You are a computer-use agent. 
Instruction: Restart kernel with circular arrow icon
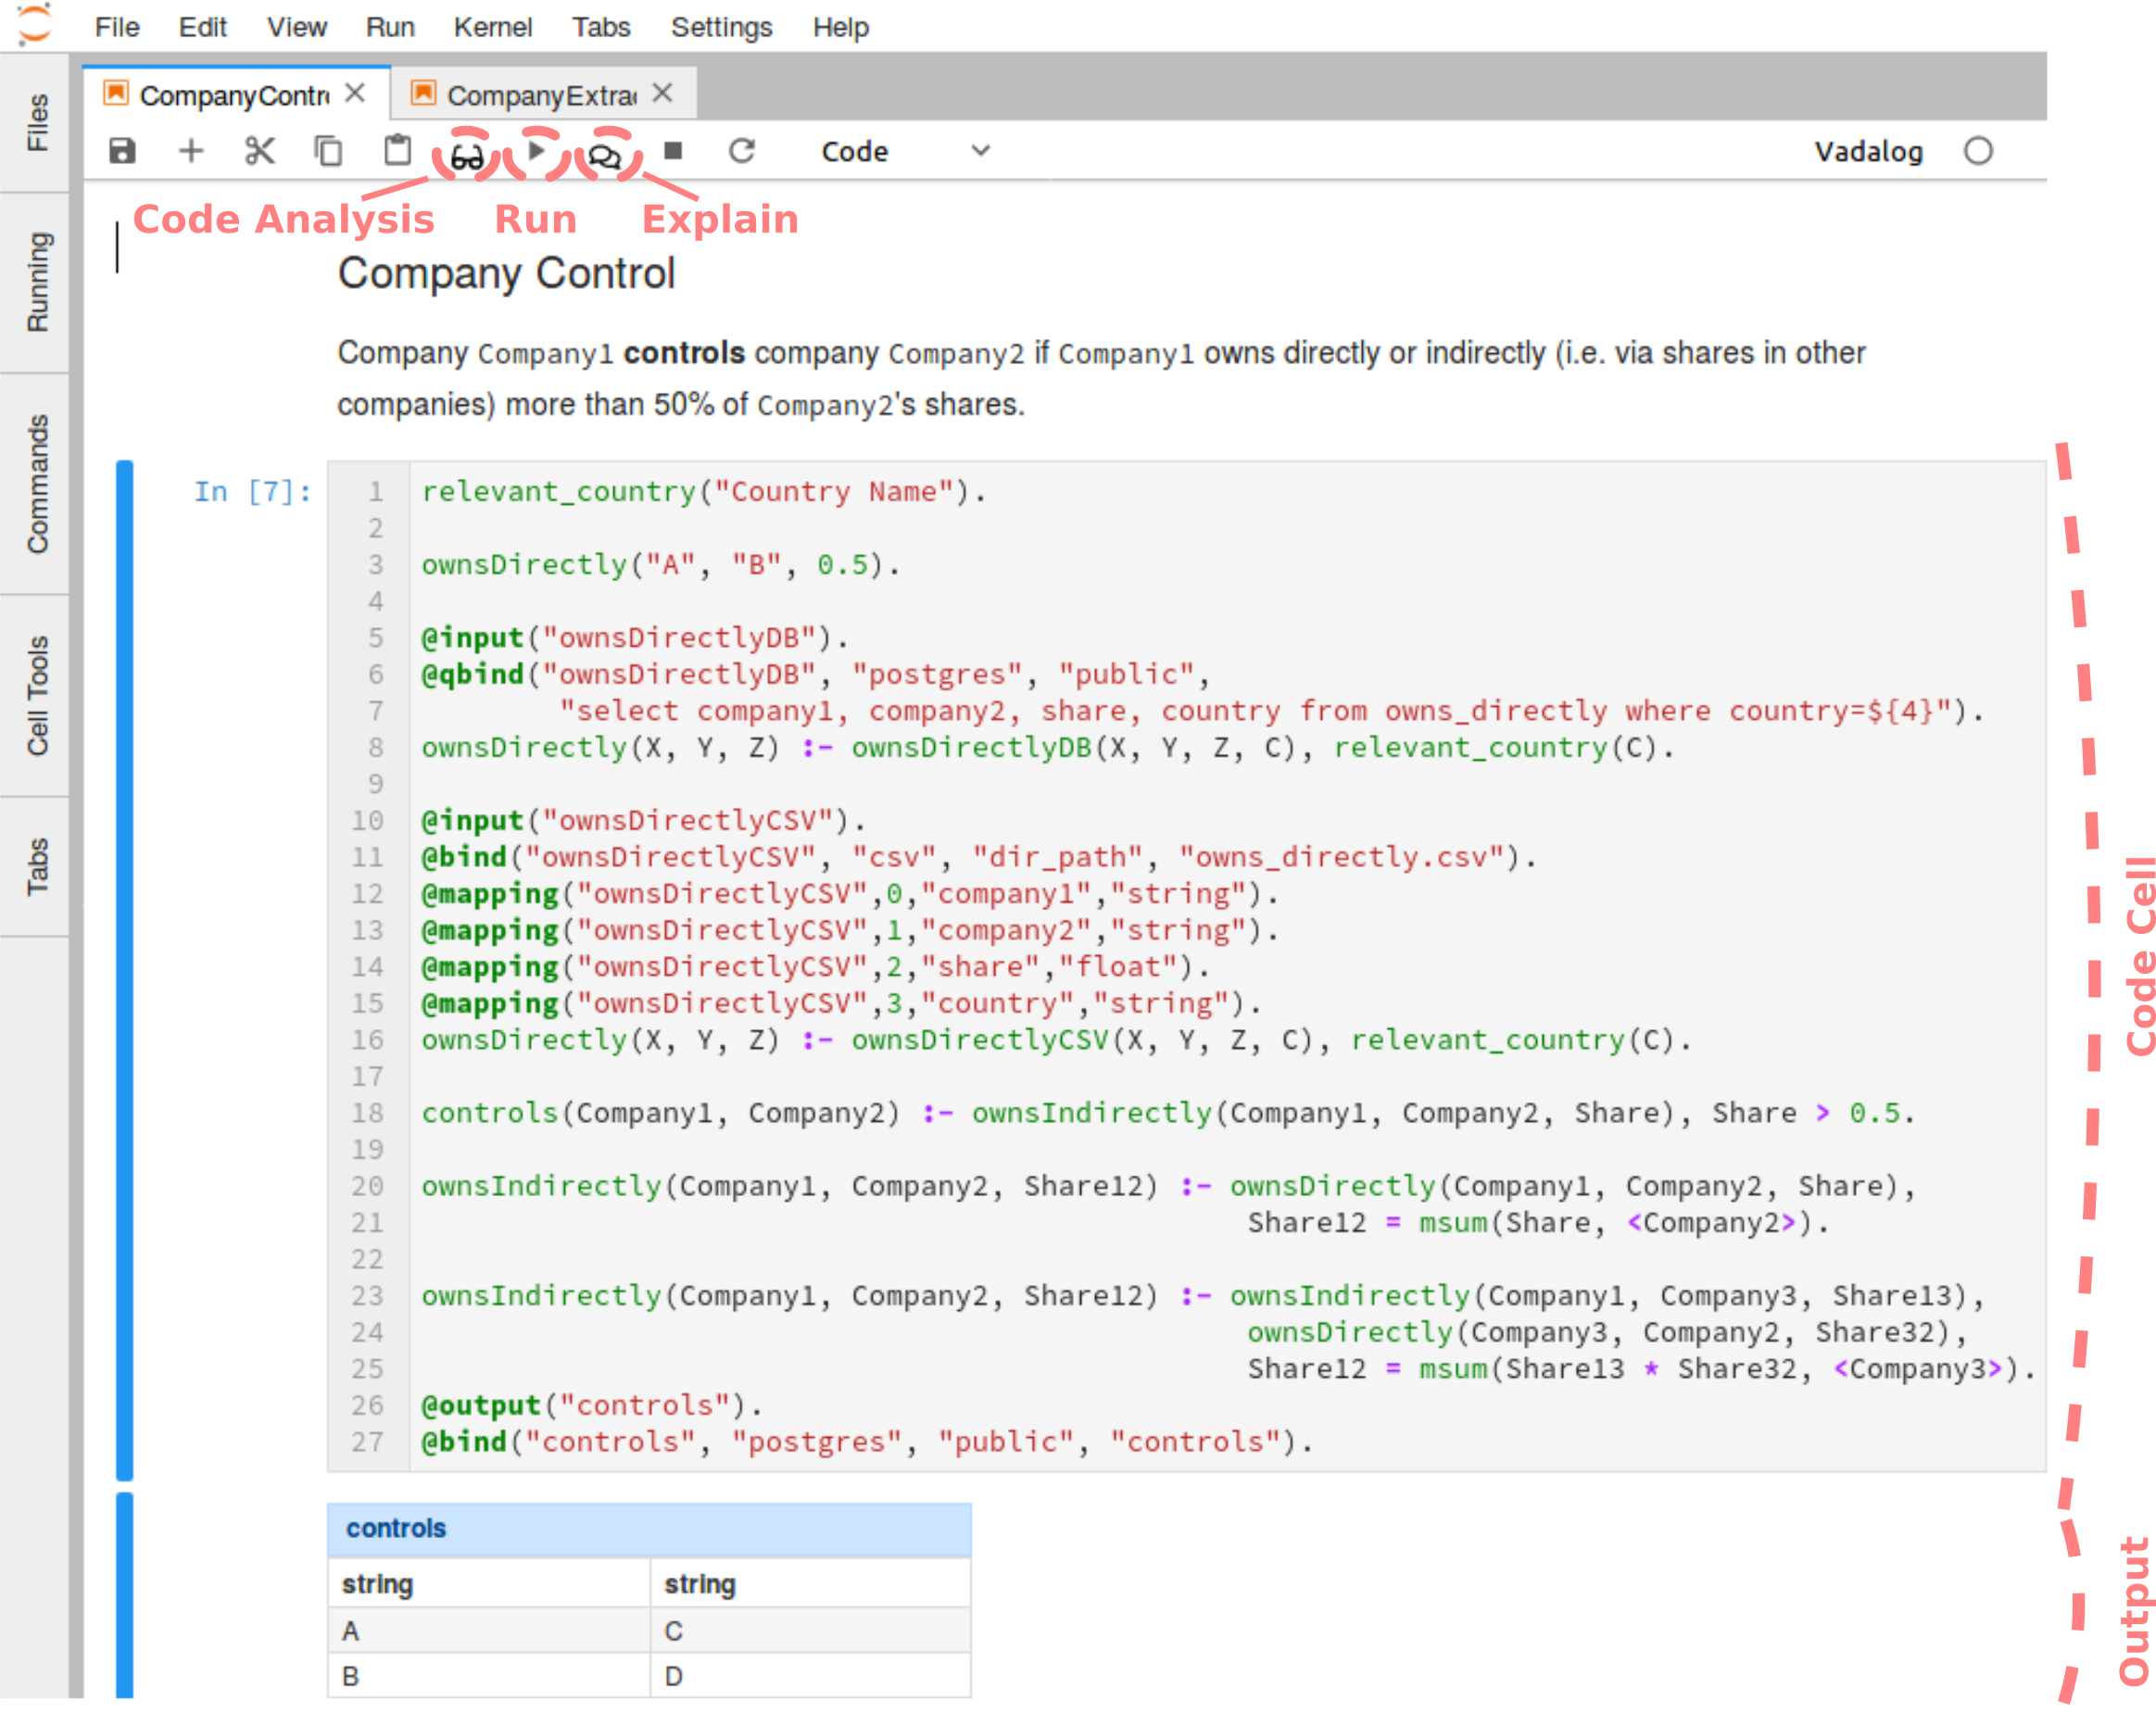[741, 151]
